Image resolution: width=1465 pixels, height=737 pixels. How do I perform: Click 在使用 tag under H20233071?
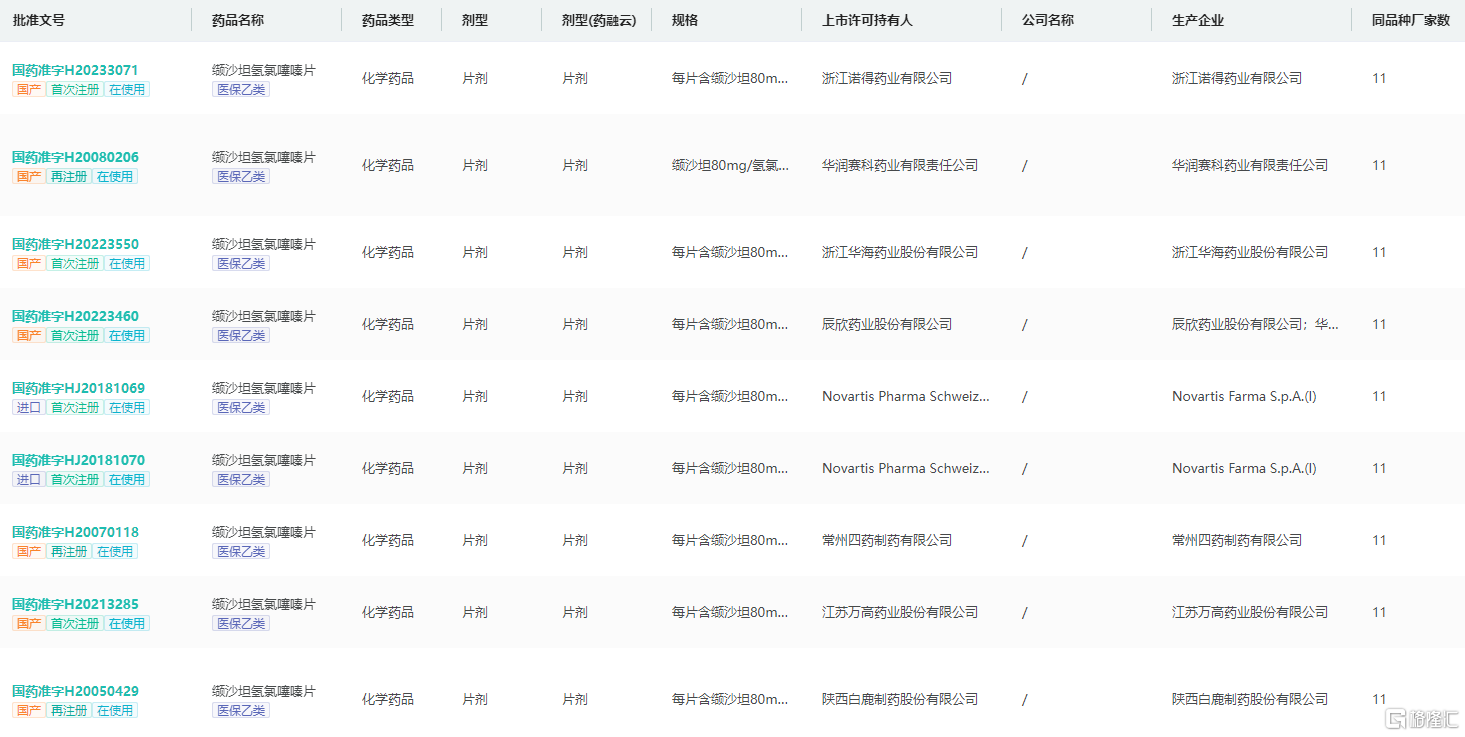127,89
